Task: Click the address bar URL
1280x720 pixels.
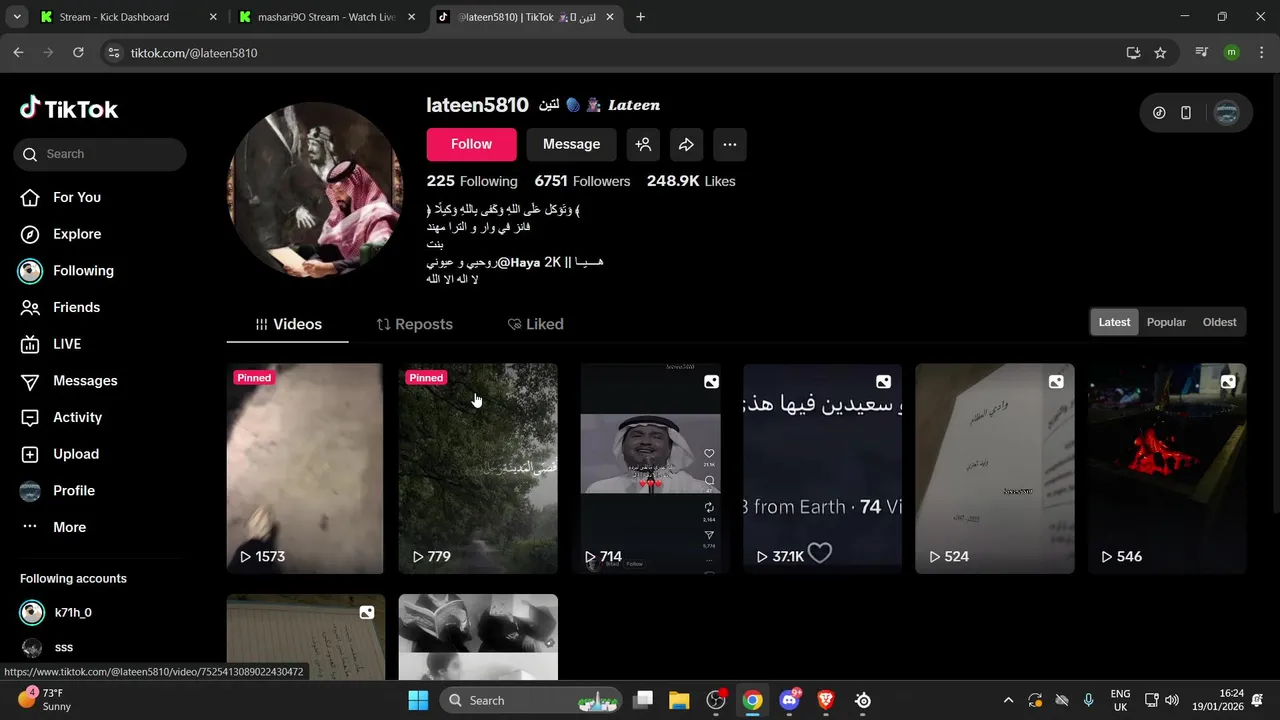Action: [x=194, y=53]
